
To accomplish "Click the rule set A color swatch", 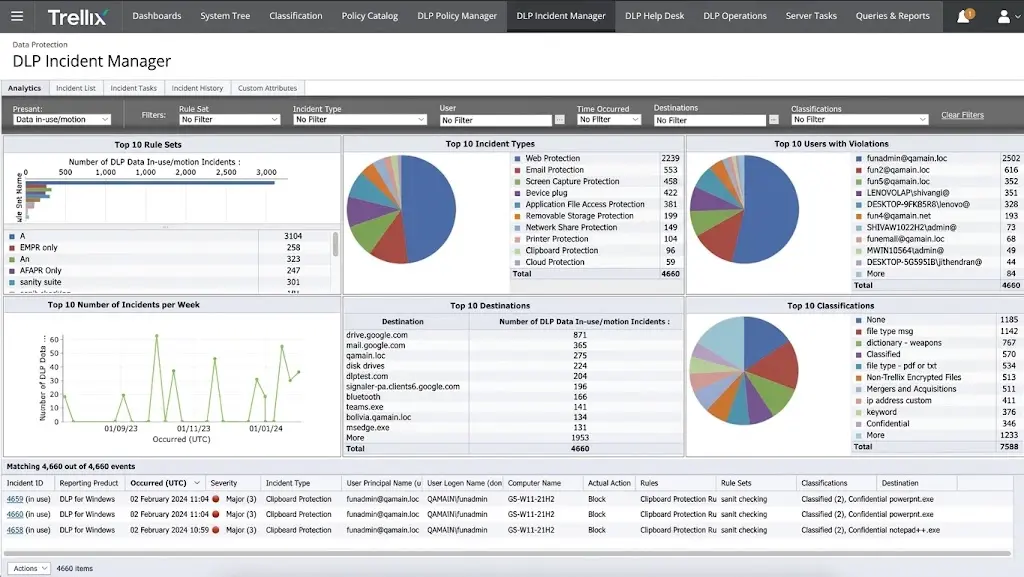I will 12,236.
